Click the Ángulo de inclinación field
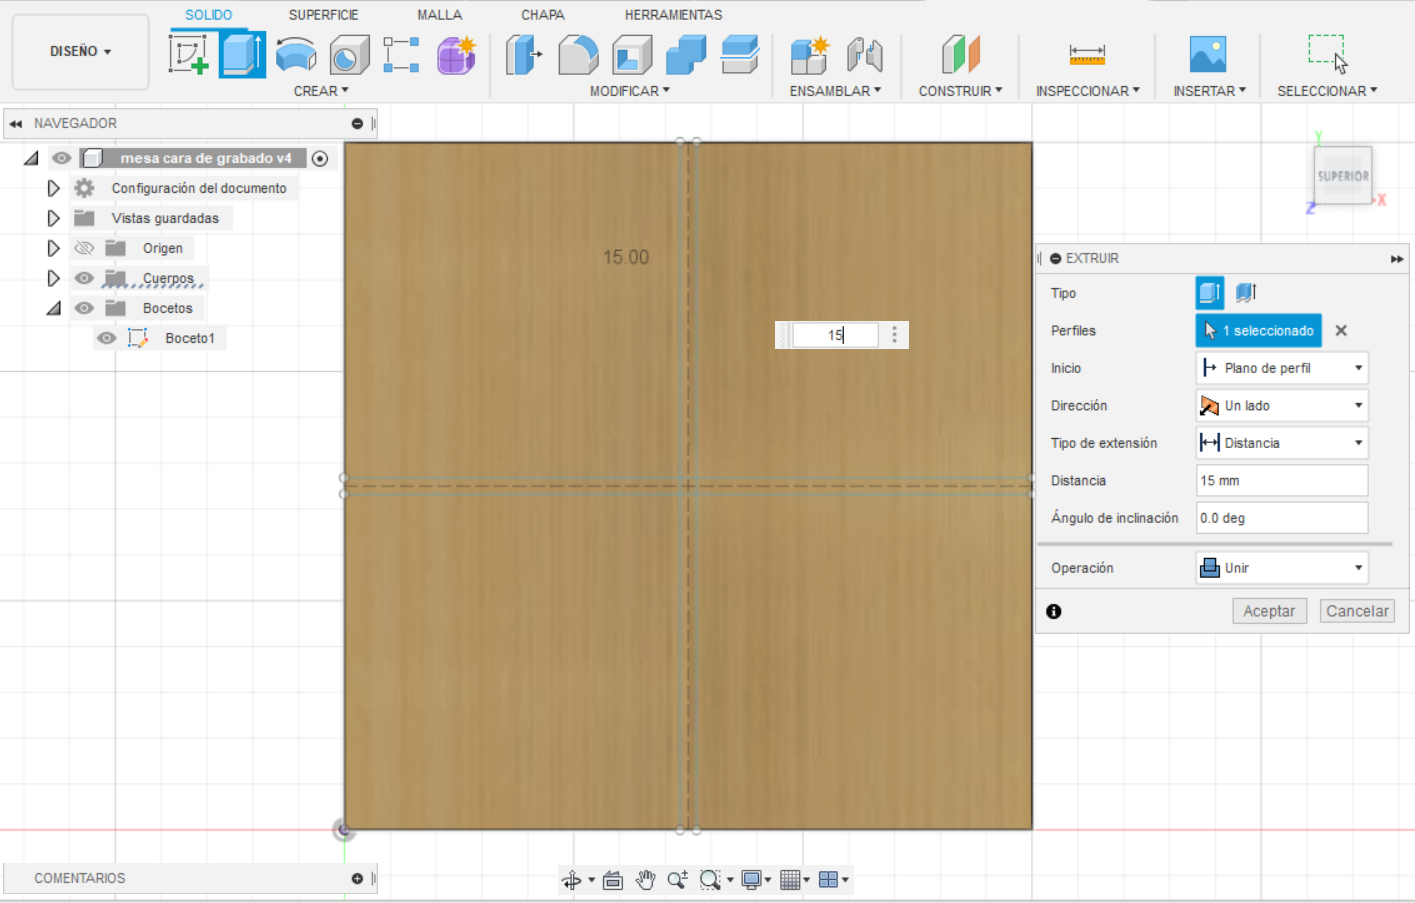 point(1282,518)
